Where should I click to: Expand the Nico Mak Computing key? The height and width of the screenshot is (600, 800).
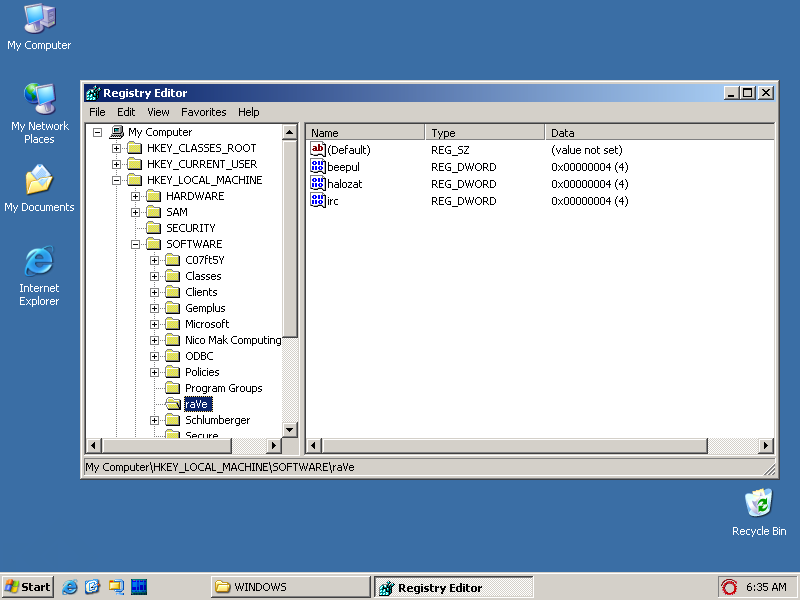[x=154, y=340]
